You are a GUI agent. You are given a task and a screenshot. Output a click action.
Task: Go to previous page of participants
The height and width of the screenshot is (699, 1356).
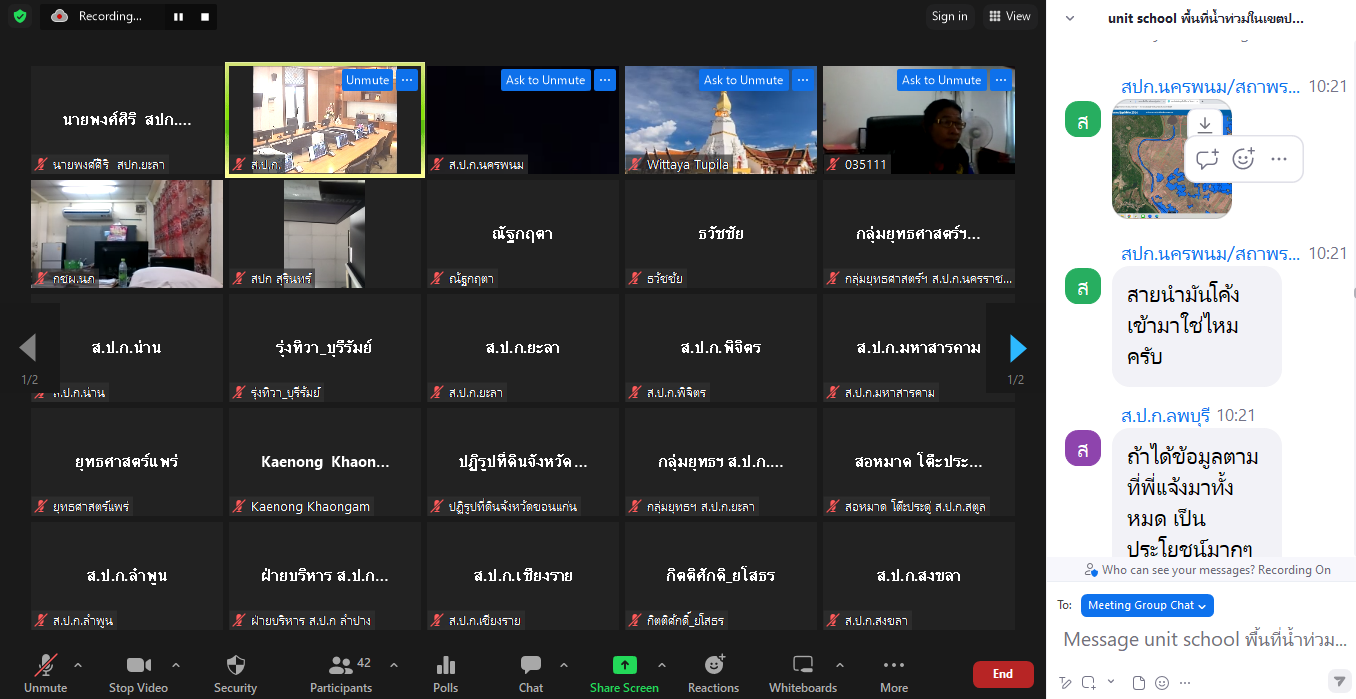pyautogui.click(x=28, y=348)
